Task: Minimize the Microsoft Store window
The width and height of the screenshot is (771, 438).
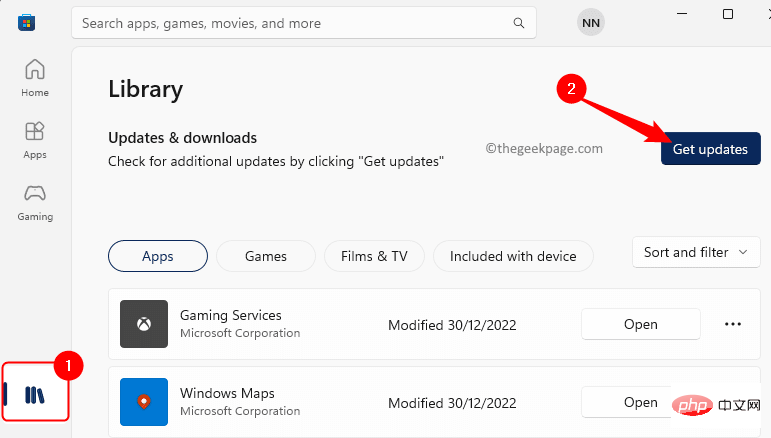Action: [x=682, y=14]
